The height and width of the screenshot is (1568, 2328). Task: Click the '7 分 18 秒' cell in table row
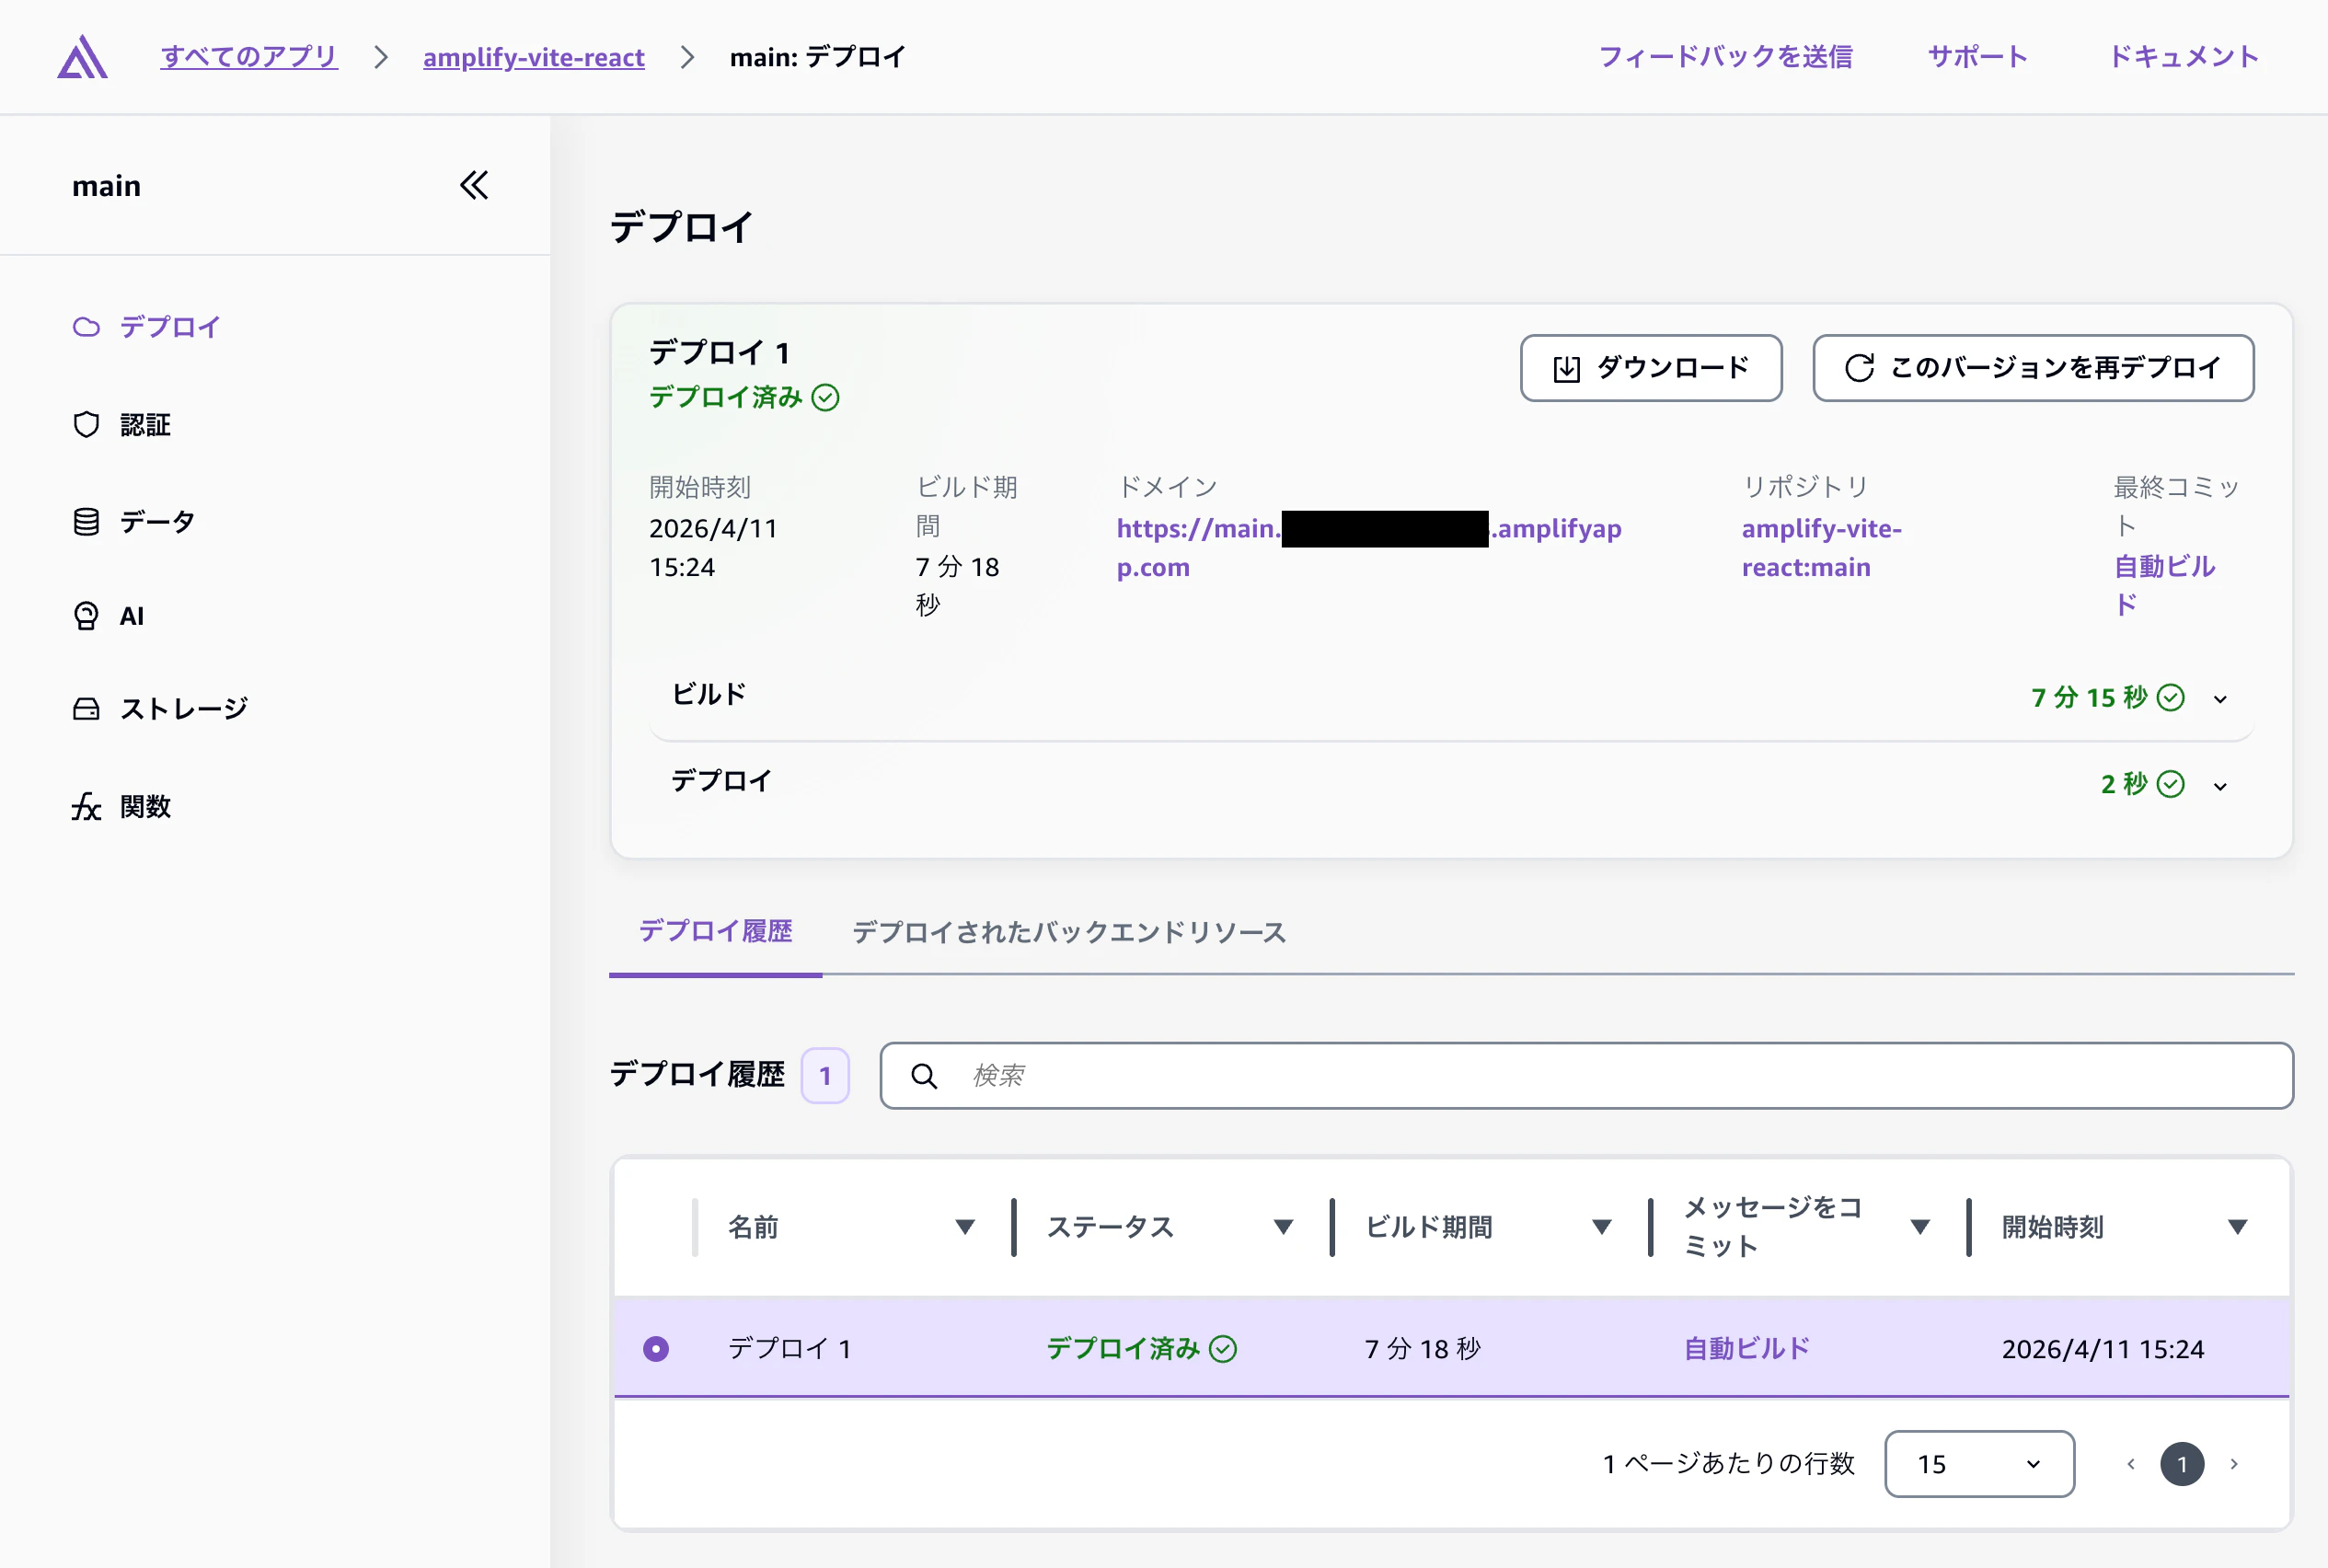(1423, 1349)
